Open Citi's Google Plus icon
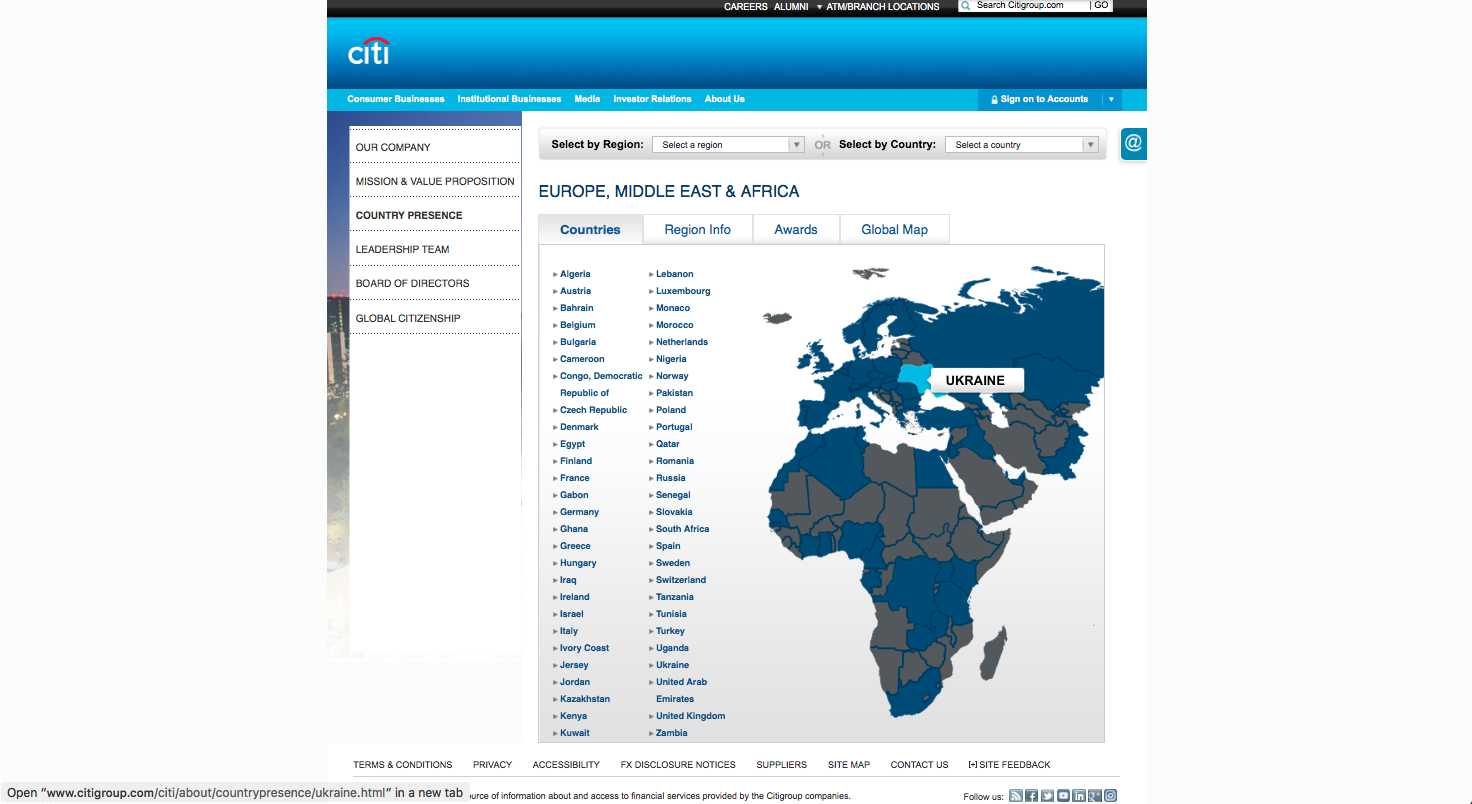The height and width of the screenshot is (804, 1472). 1095,796
